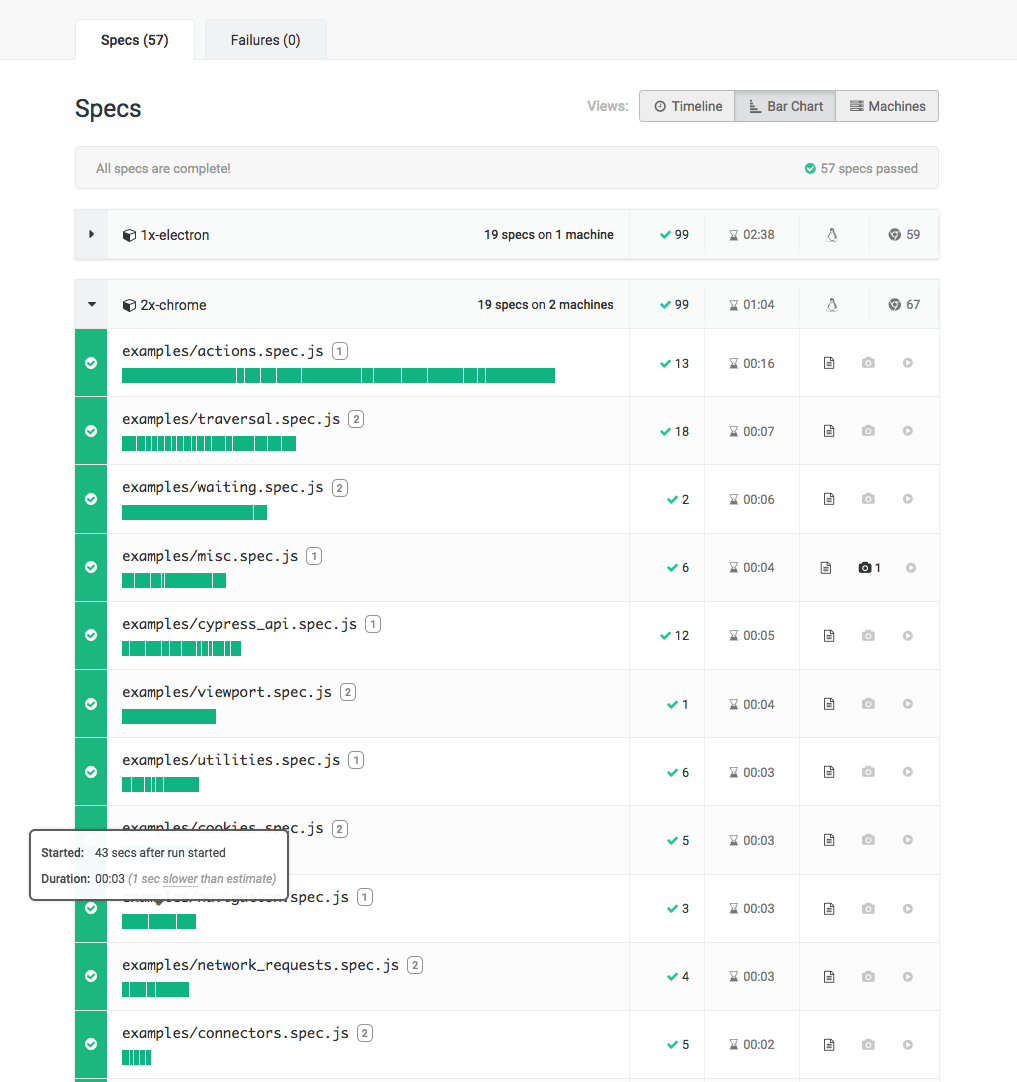Play the video recording for traversal.spec.js
This screenshot has width=1017, height=1082.
(x=907, y=430)
